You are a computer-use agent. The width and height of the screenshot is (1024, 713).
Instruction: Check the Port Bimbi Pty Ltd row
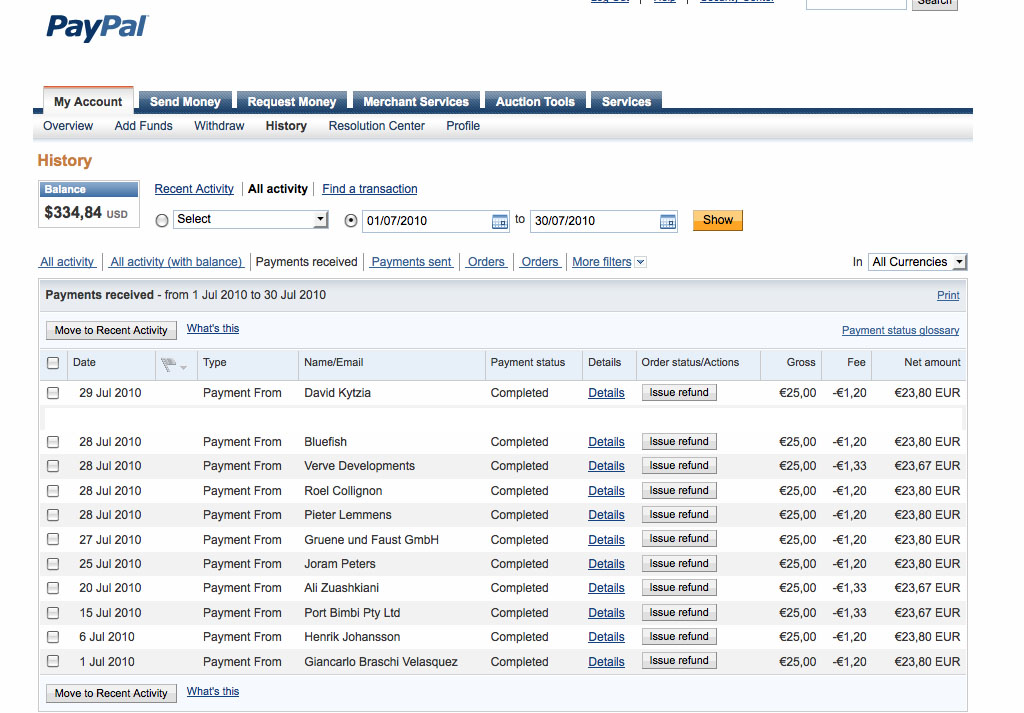tap(53, 613)
